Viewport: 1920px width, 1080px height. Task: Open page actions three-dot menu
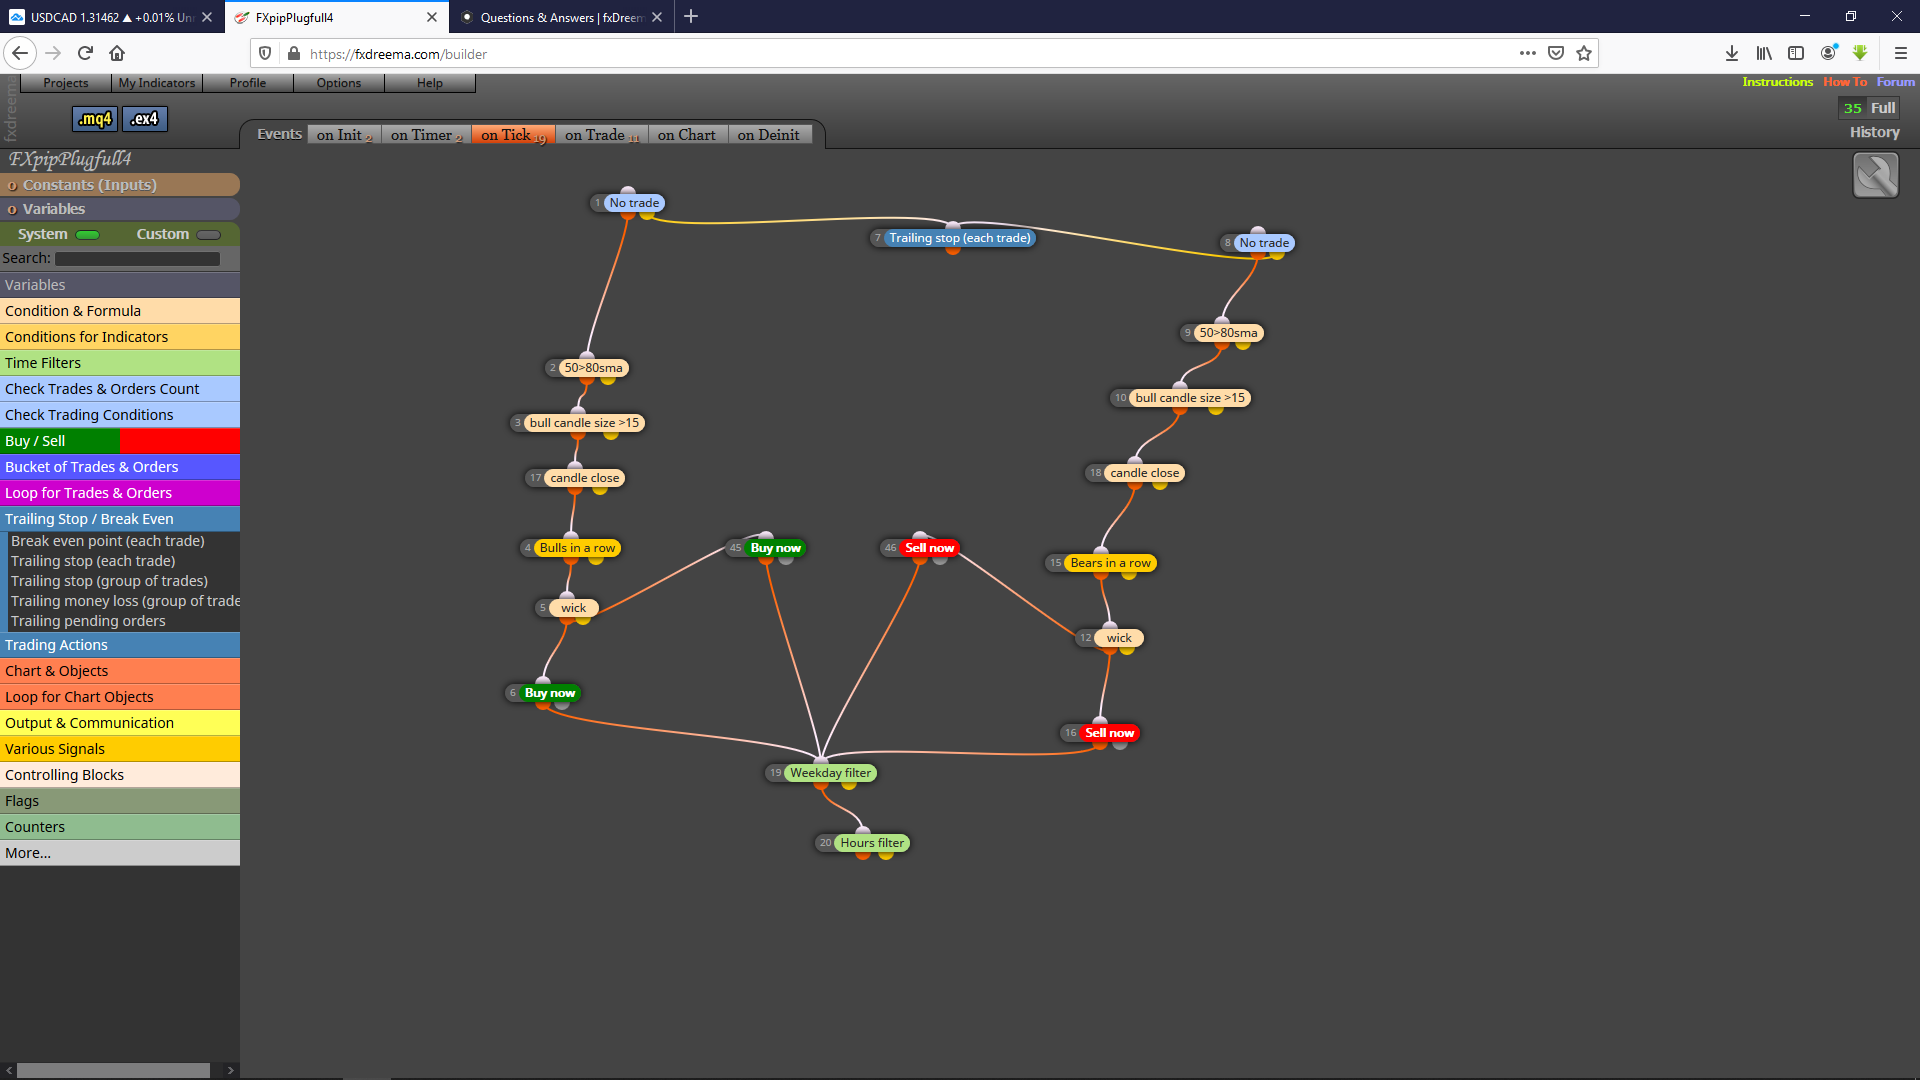pos(1527,53)
